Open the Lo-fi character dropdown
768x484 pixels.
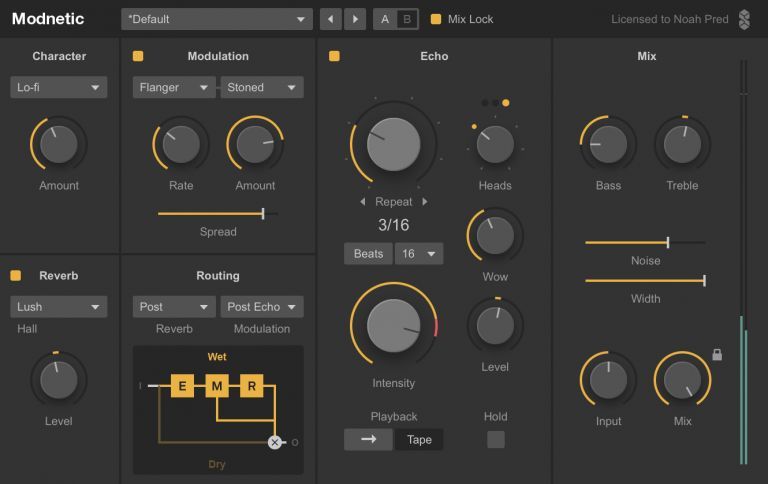(58, 87)
